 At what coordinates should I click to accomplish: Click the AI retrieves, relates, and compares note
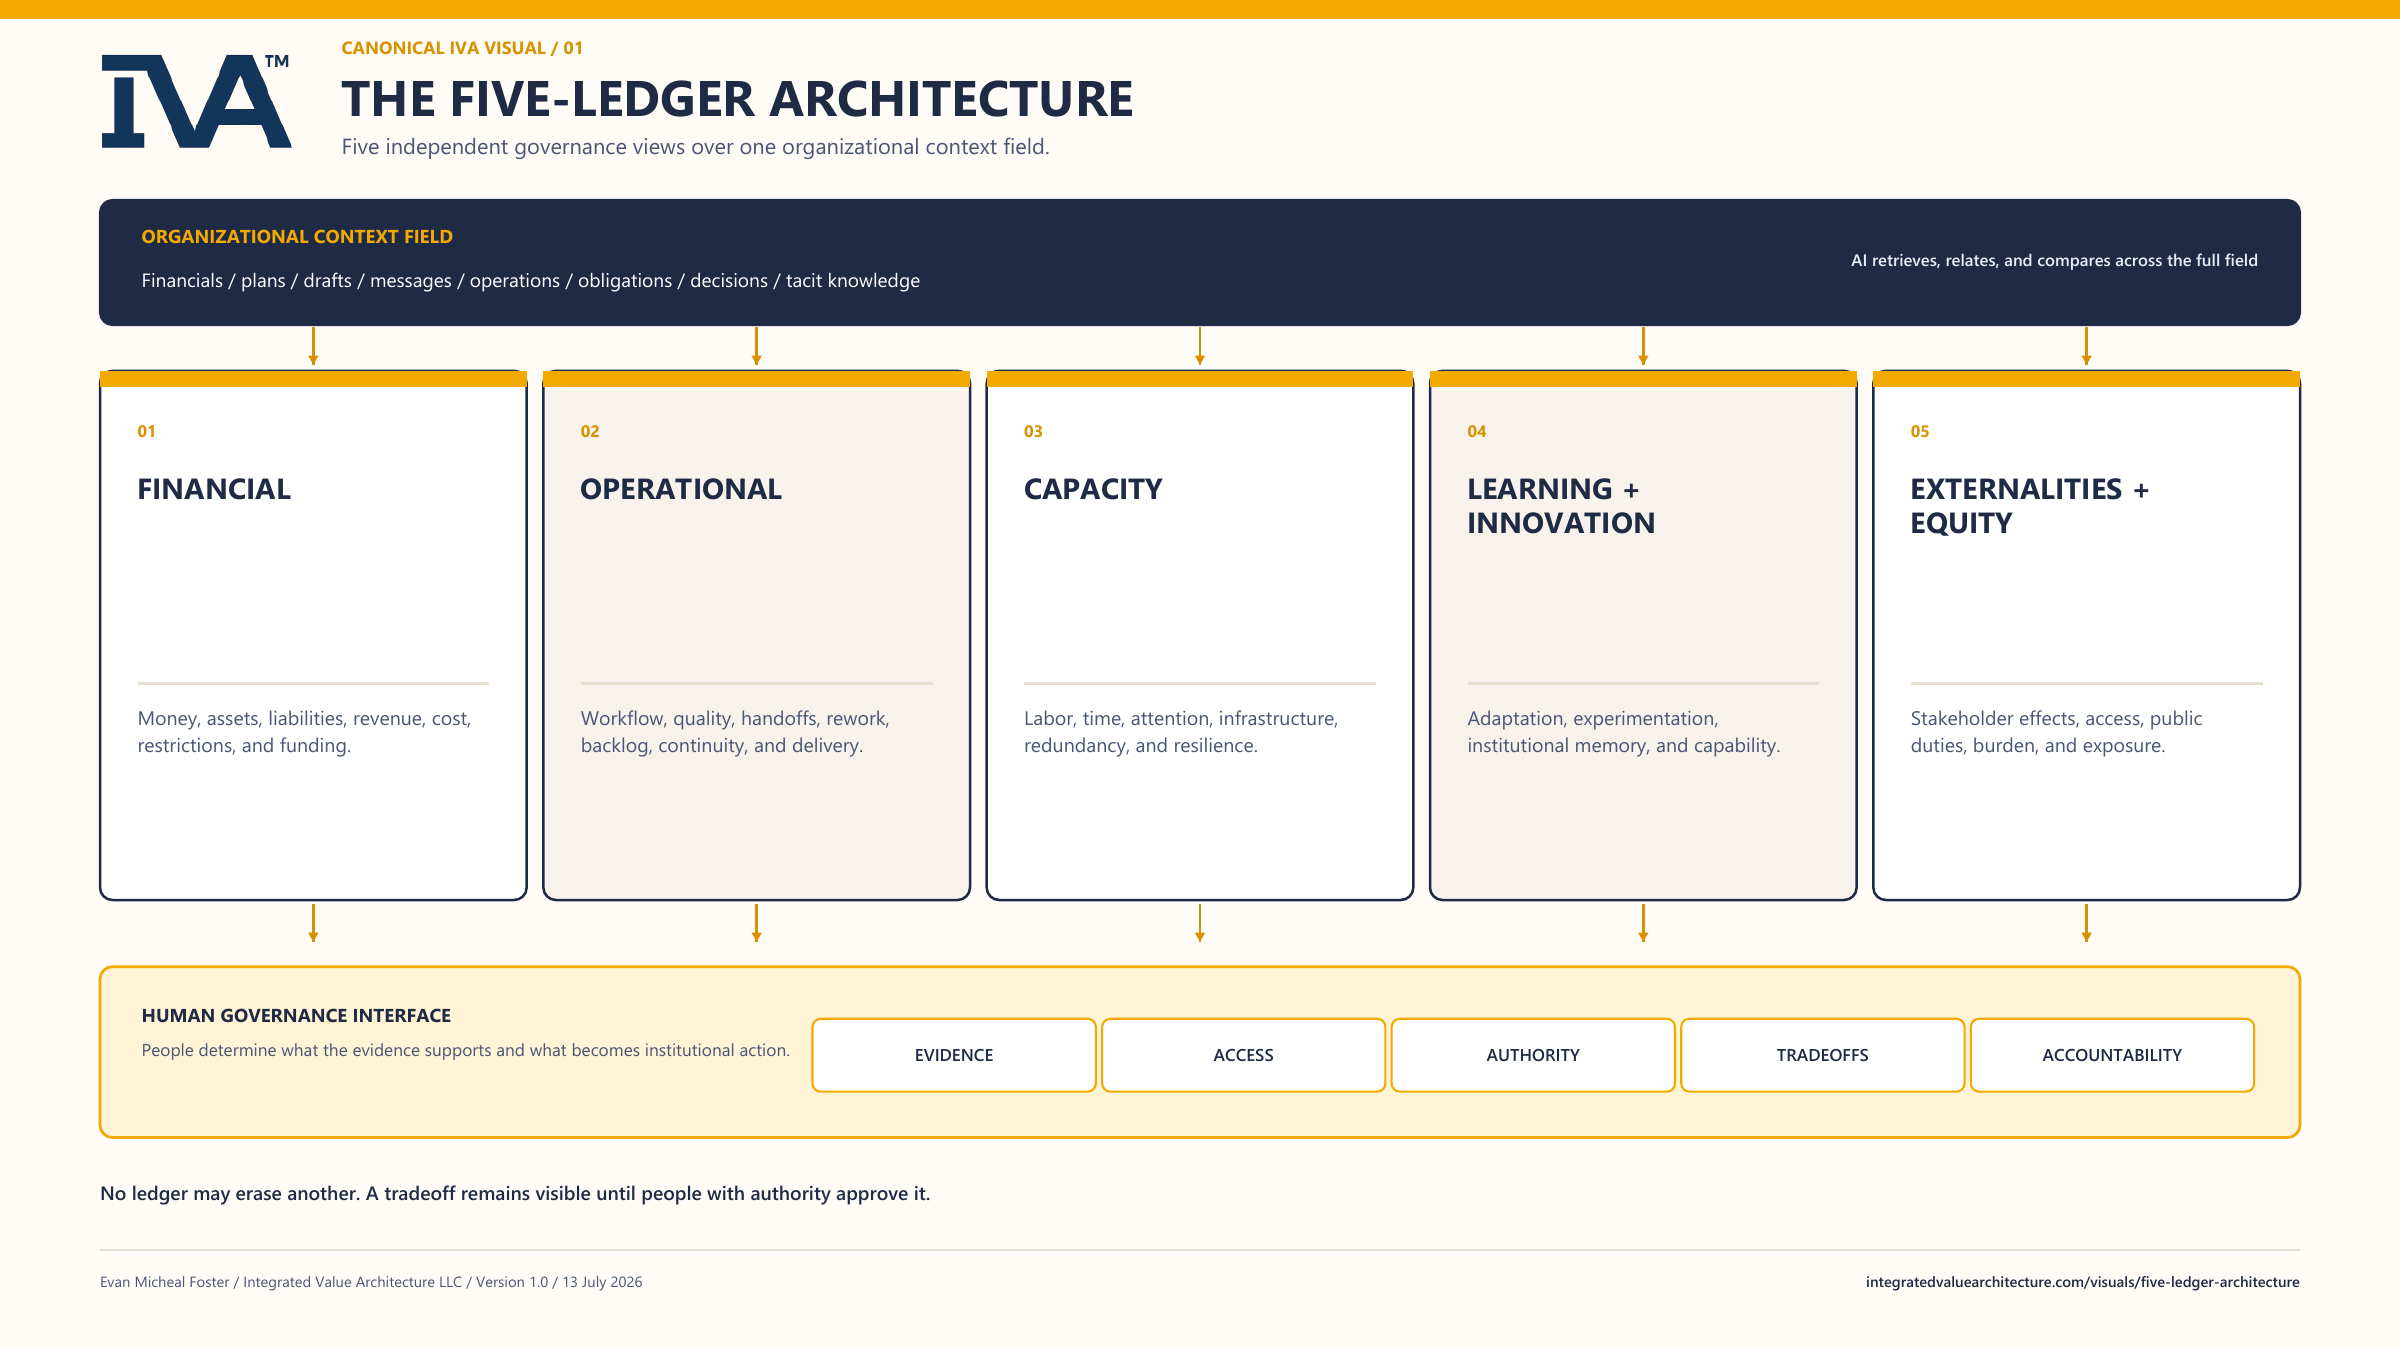click(2054, 261)
